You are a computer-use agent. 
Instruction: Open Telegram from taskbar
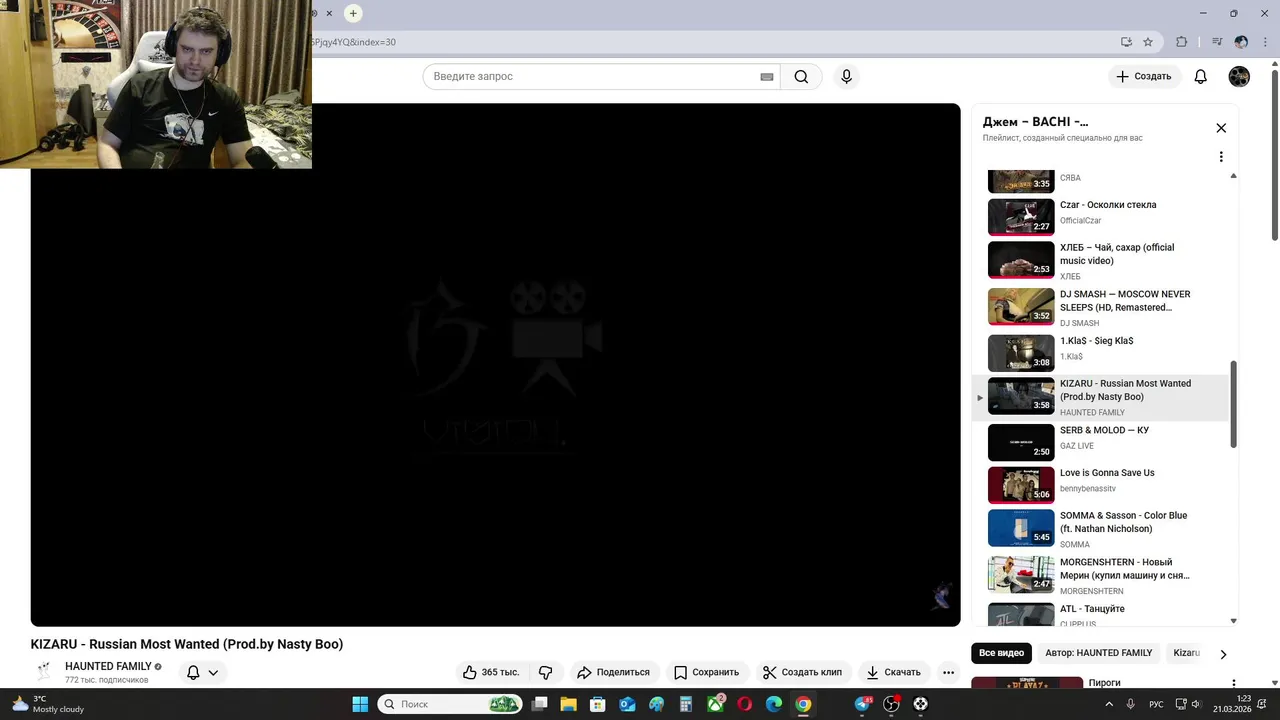[862, 704]
